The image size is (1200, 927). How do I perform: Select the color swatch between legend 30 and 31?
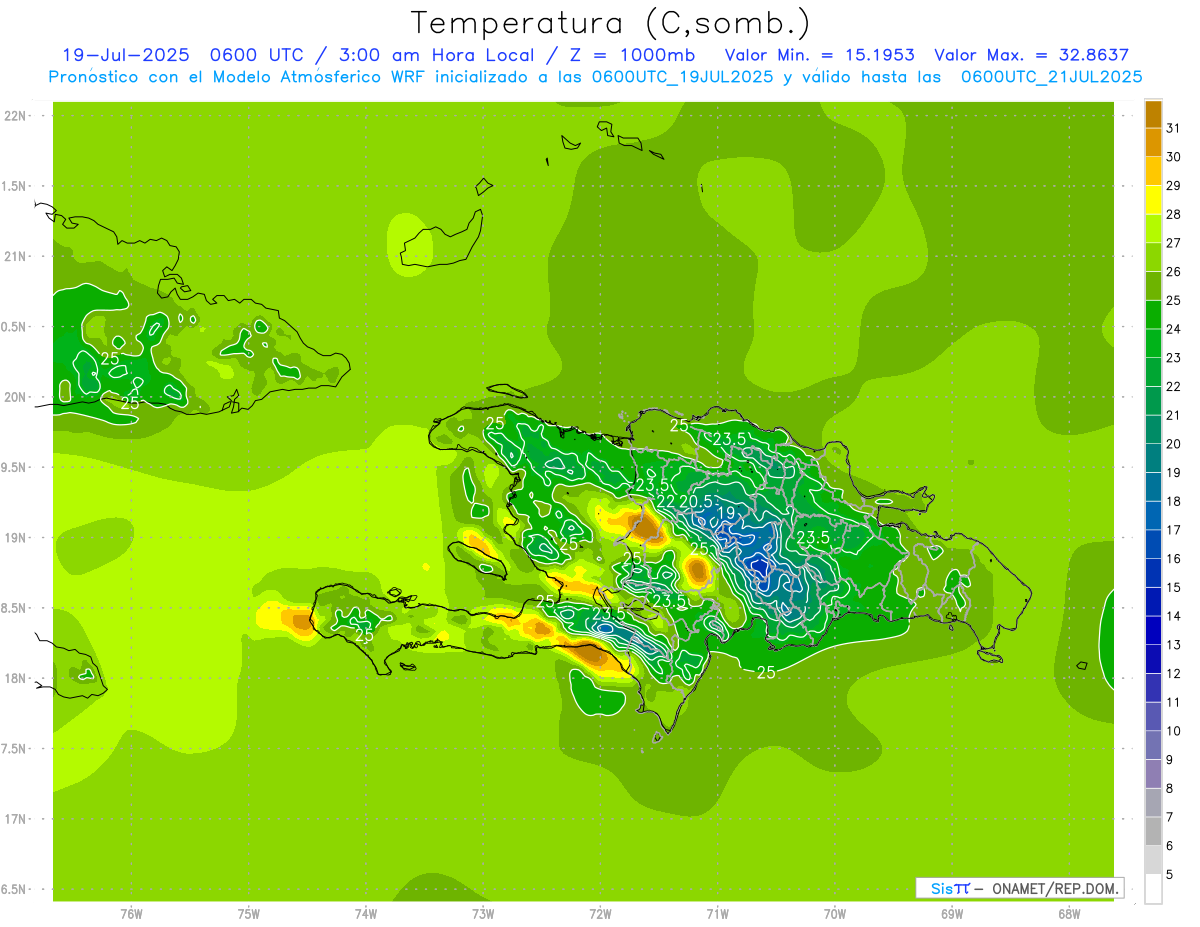coord(1153,142)
